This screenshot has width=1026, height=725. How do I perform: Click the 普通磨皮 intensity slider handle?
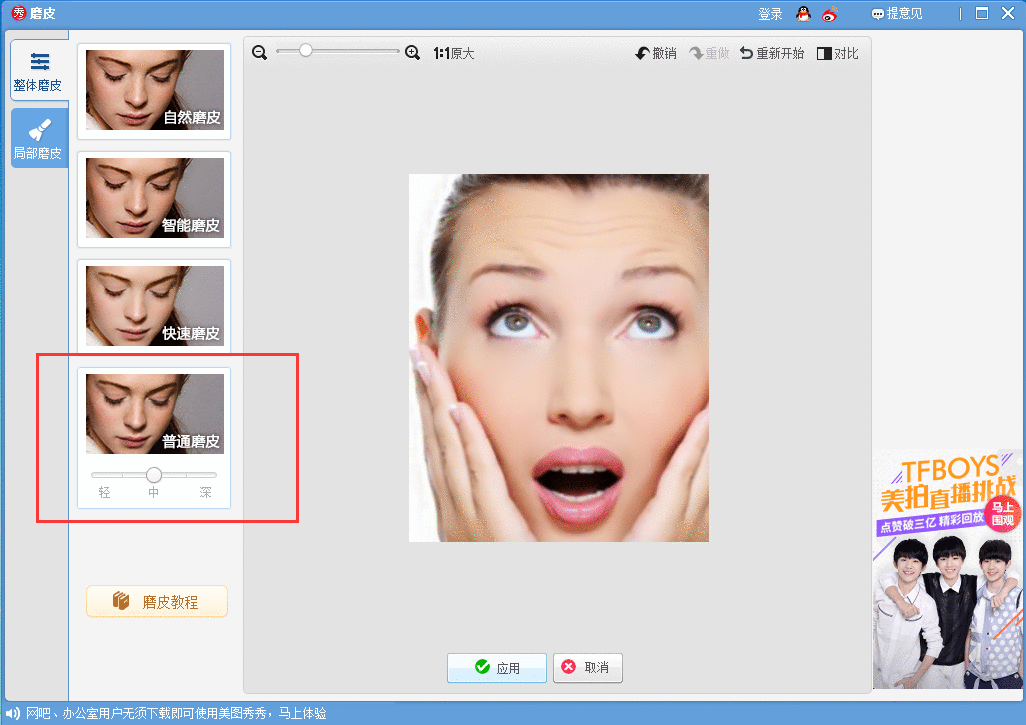(x=154, y=475)
